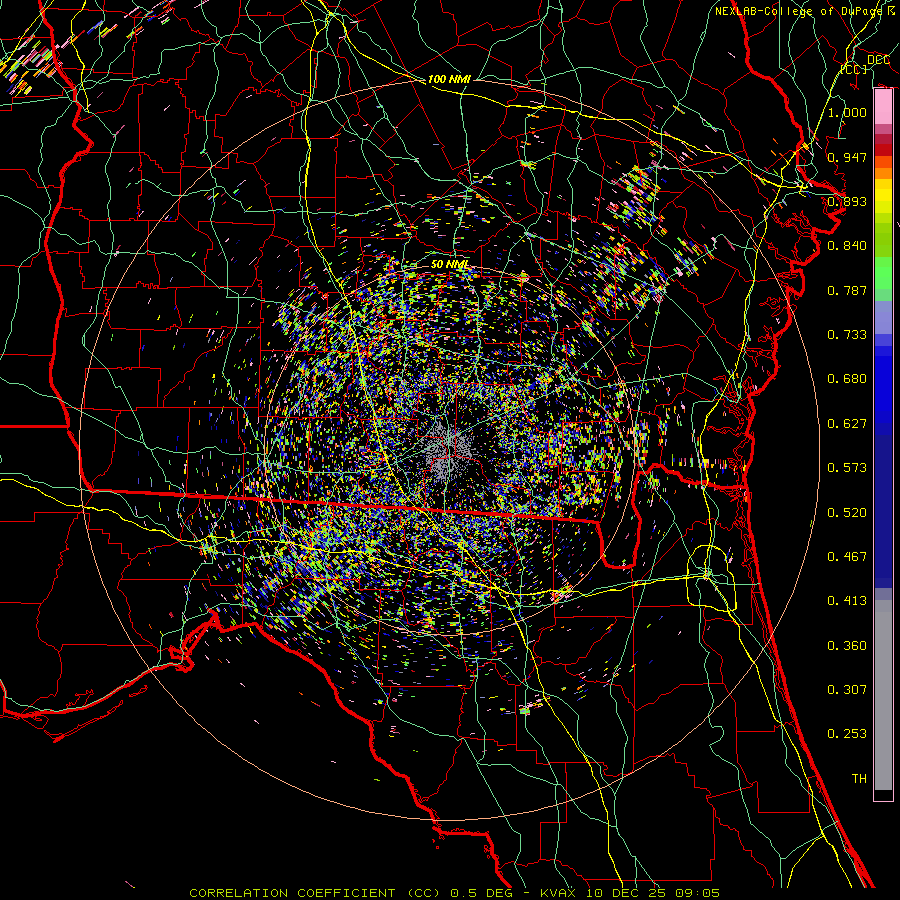Click the "50 NMI" range ring label
The height and width of the screenshot is (900, 900).
449,264
